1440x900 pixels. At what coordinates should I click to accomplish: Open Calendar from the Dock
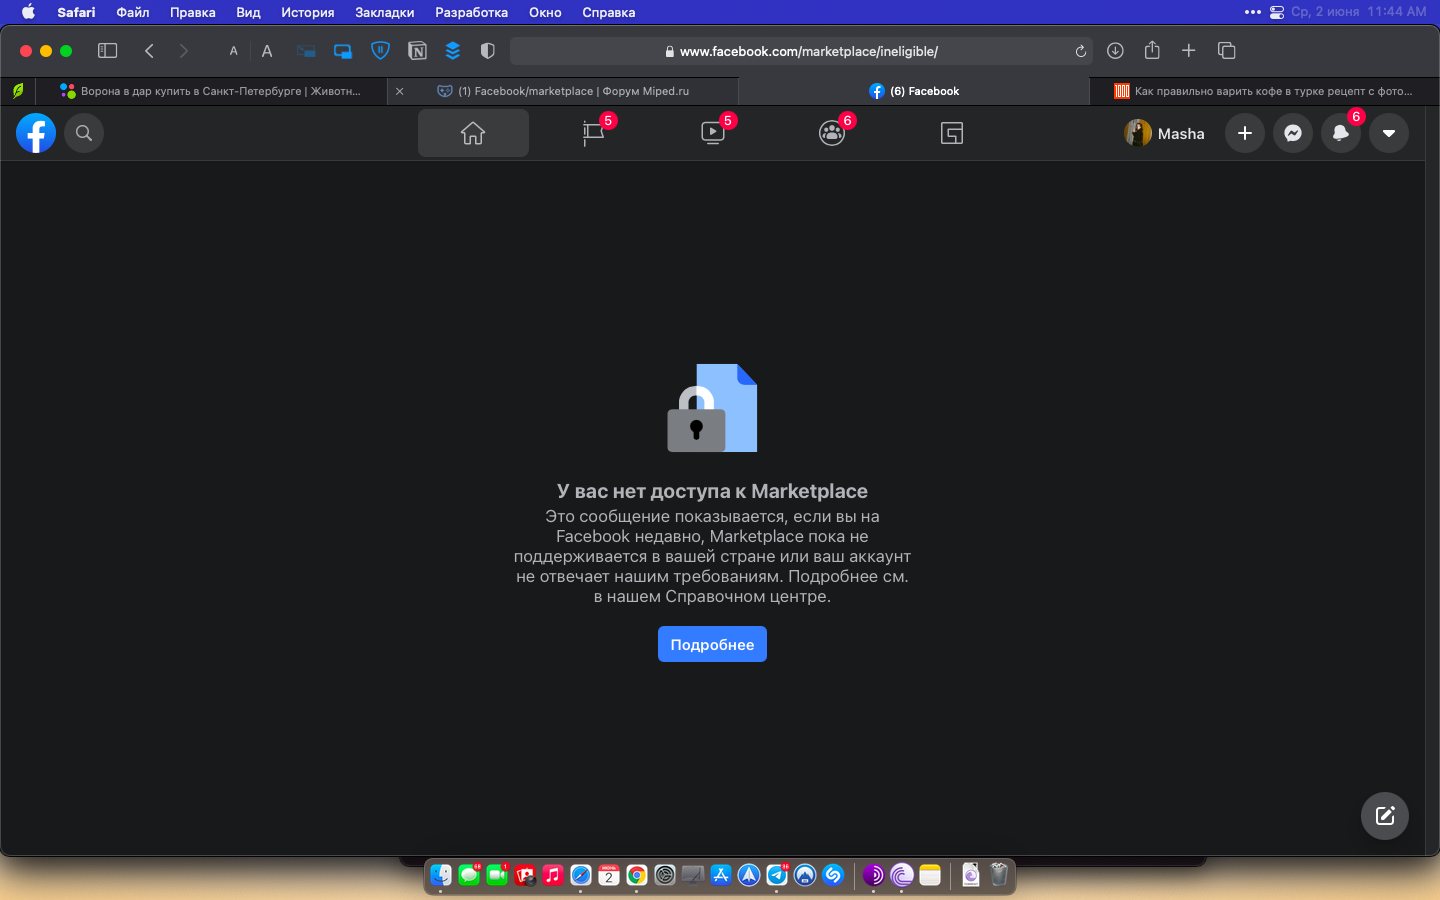(x=609, y=875)
